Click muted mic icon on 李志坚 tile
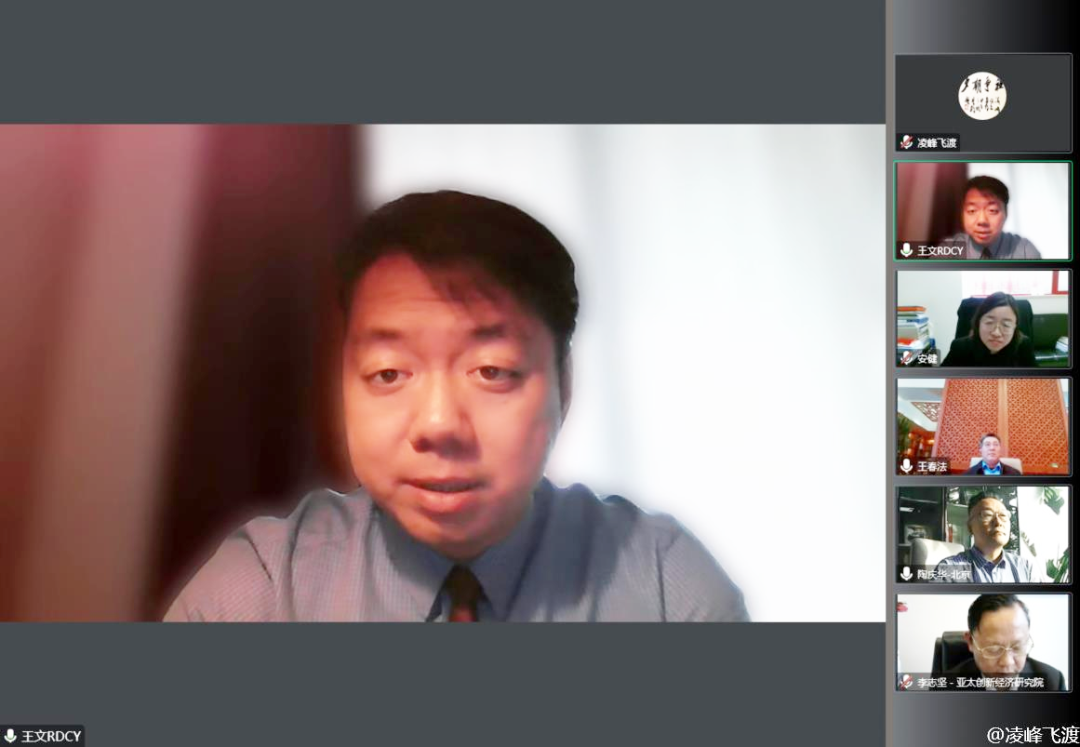 (x=906, y=682)
